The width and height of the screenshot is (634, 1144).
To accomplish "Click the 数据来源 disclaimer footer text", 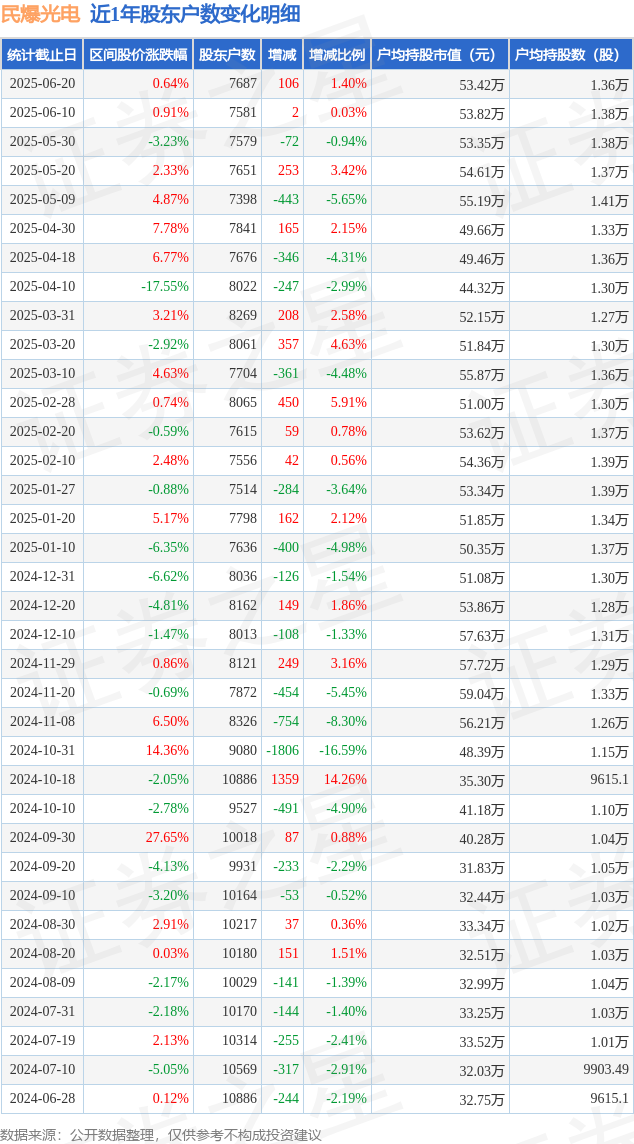I will 161,1135.
